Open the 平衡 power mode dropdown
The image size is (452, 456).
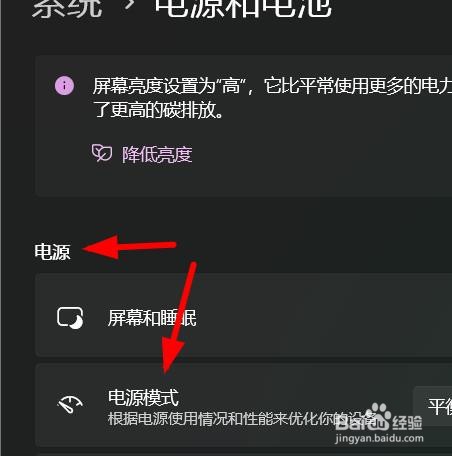tap(433, 406)
